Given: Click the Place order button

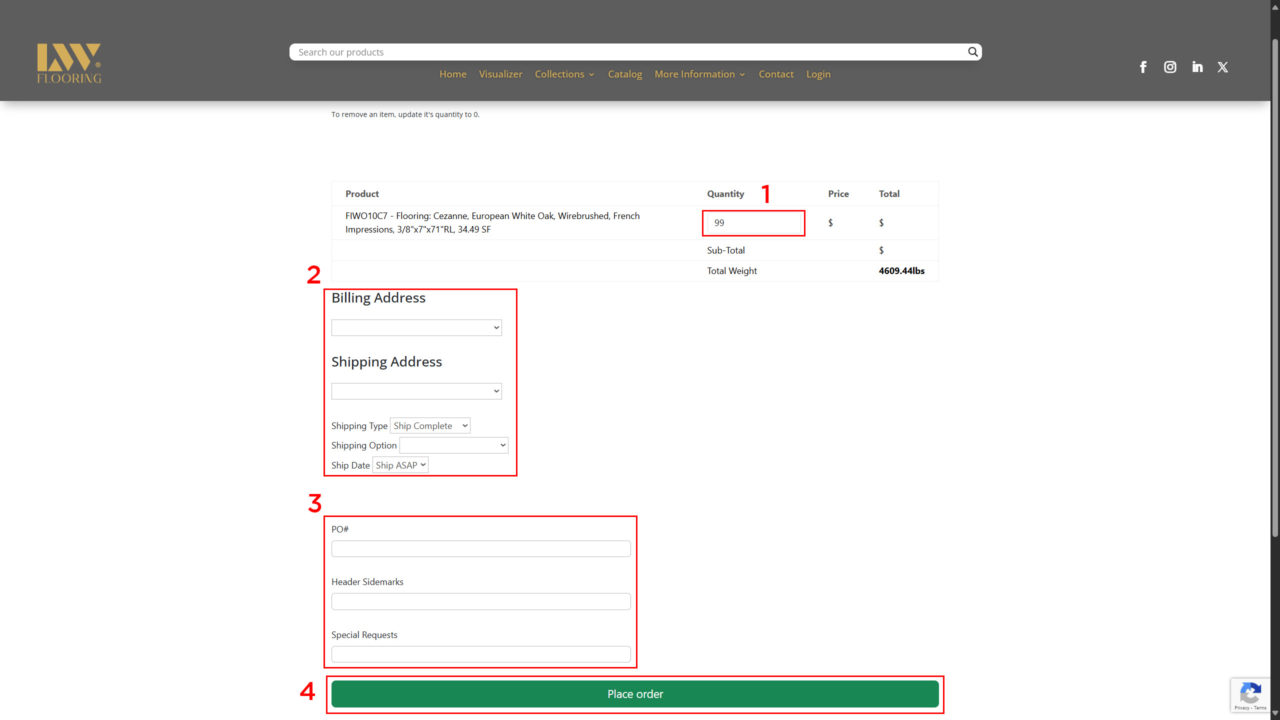Looking at the screenshot, I should point(635,693).
